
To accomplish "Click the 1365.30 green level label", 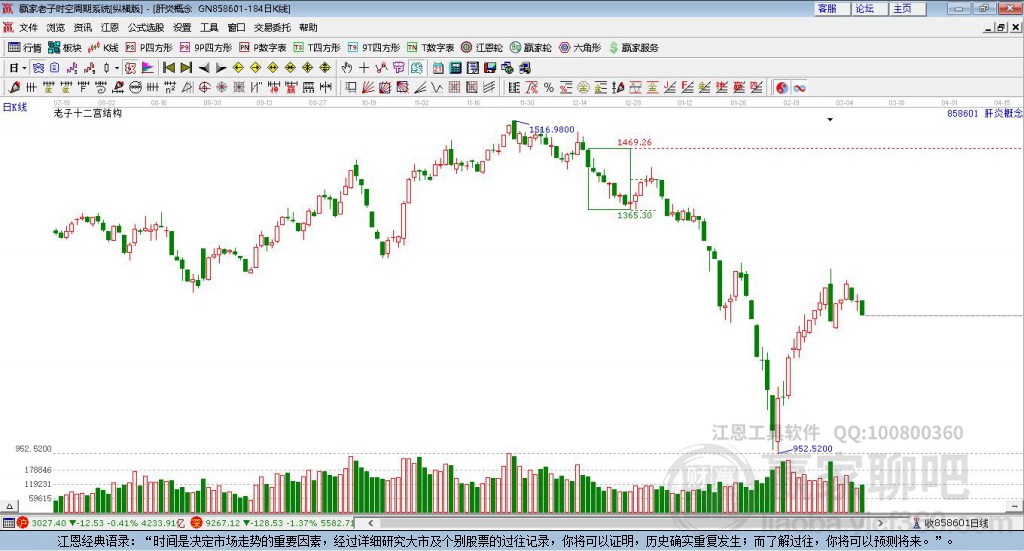I will coord(635,215).
